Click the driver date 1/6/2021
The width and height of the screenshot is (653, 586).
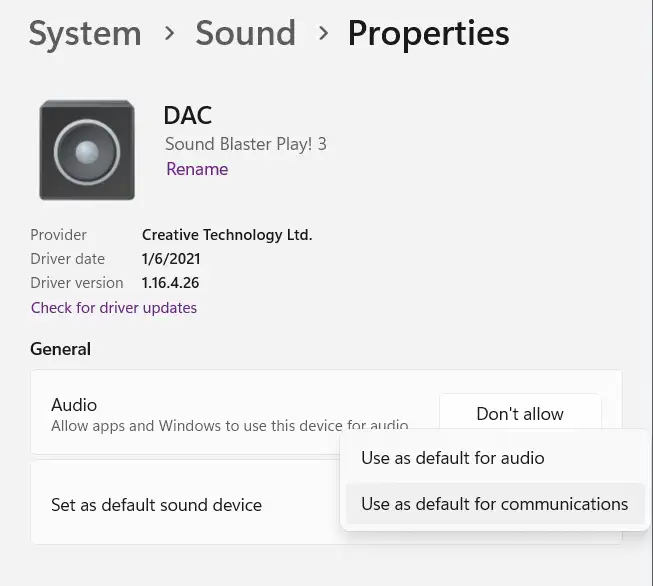pos(173,259)
